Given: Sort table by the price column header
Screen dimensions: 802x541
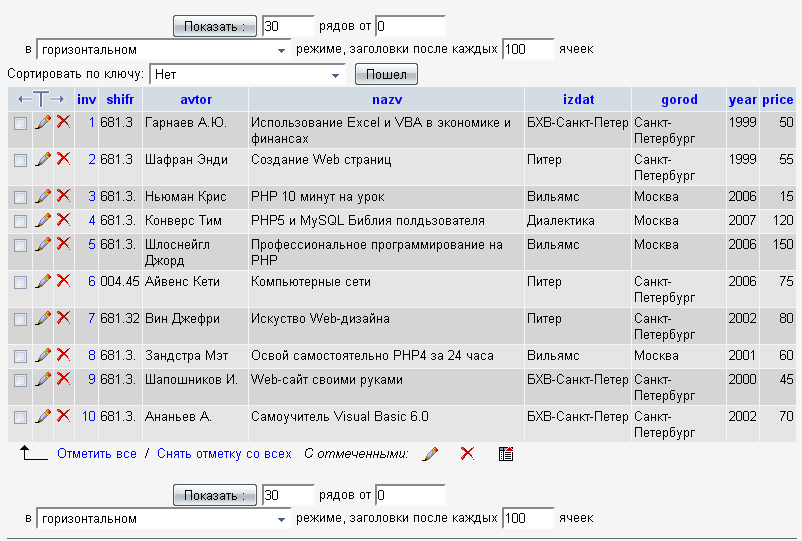Looking at the screenshot, I should (777, 99).
